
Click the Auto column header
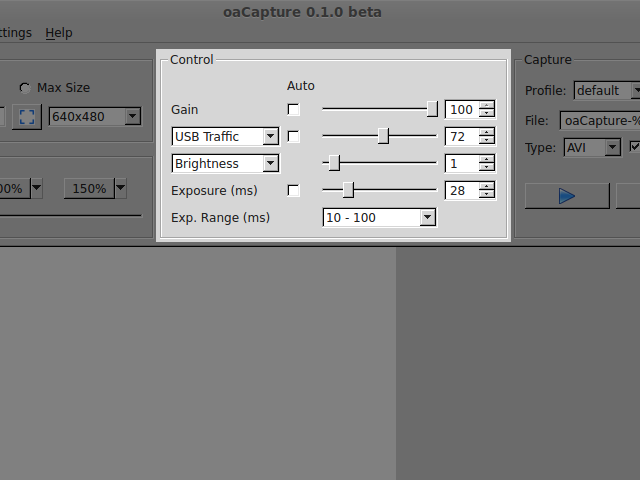301,86
